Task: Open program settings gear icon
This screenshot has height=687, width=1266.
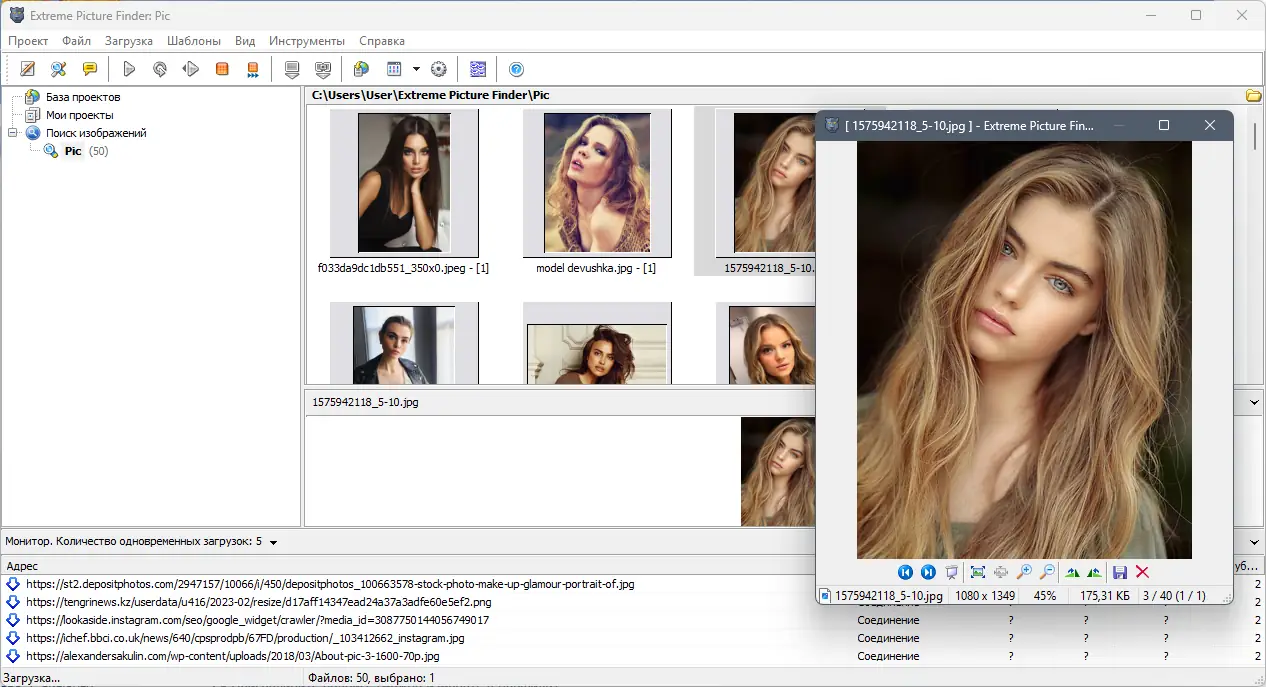Action: pos(438,69)
